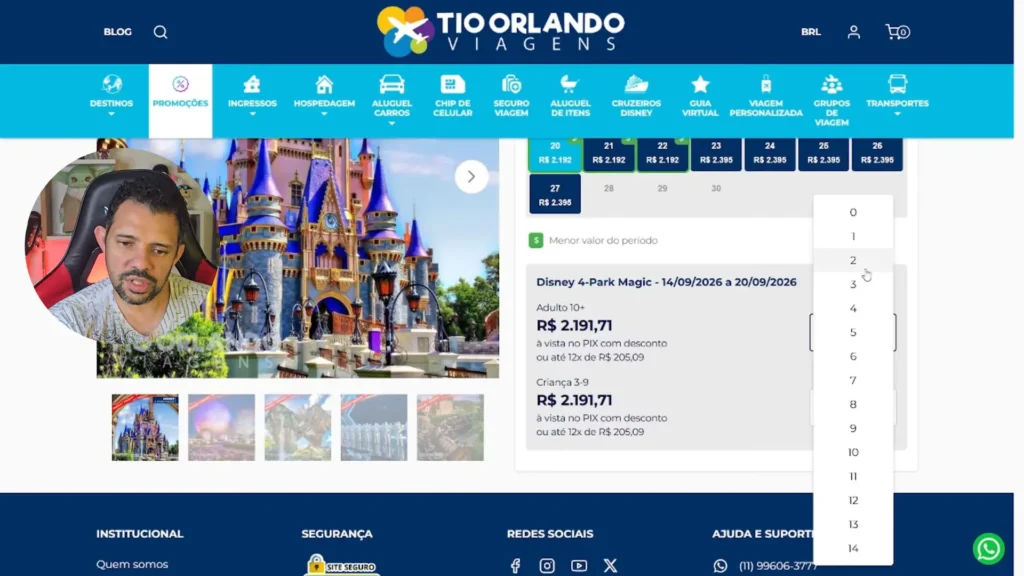Switch currency via BRL selector
Screen dimensions: 1024x576
coord(810,32)
